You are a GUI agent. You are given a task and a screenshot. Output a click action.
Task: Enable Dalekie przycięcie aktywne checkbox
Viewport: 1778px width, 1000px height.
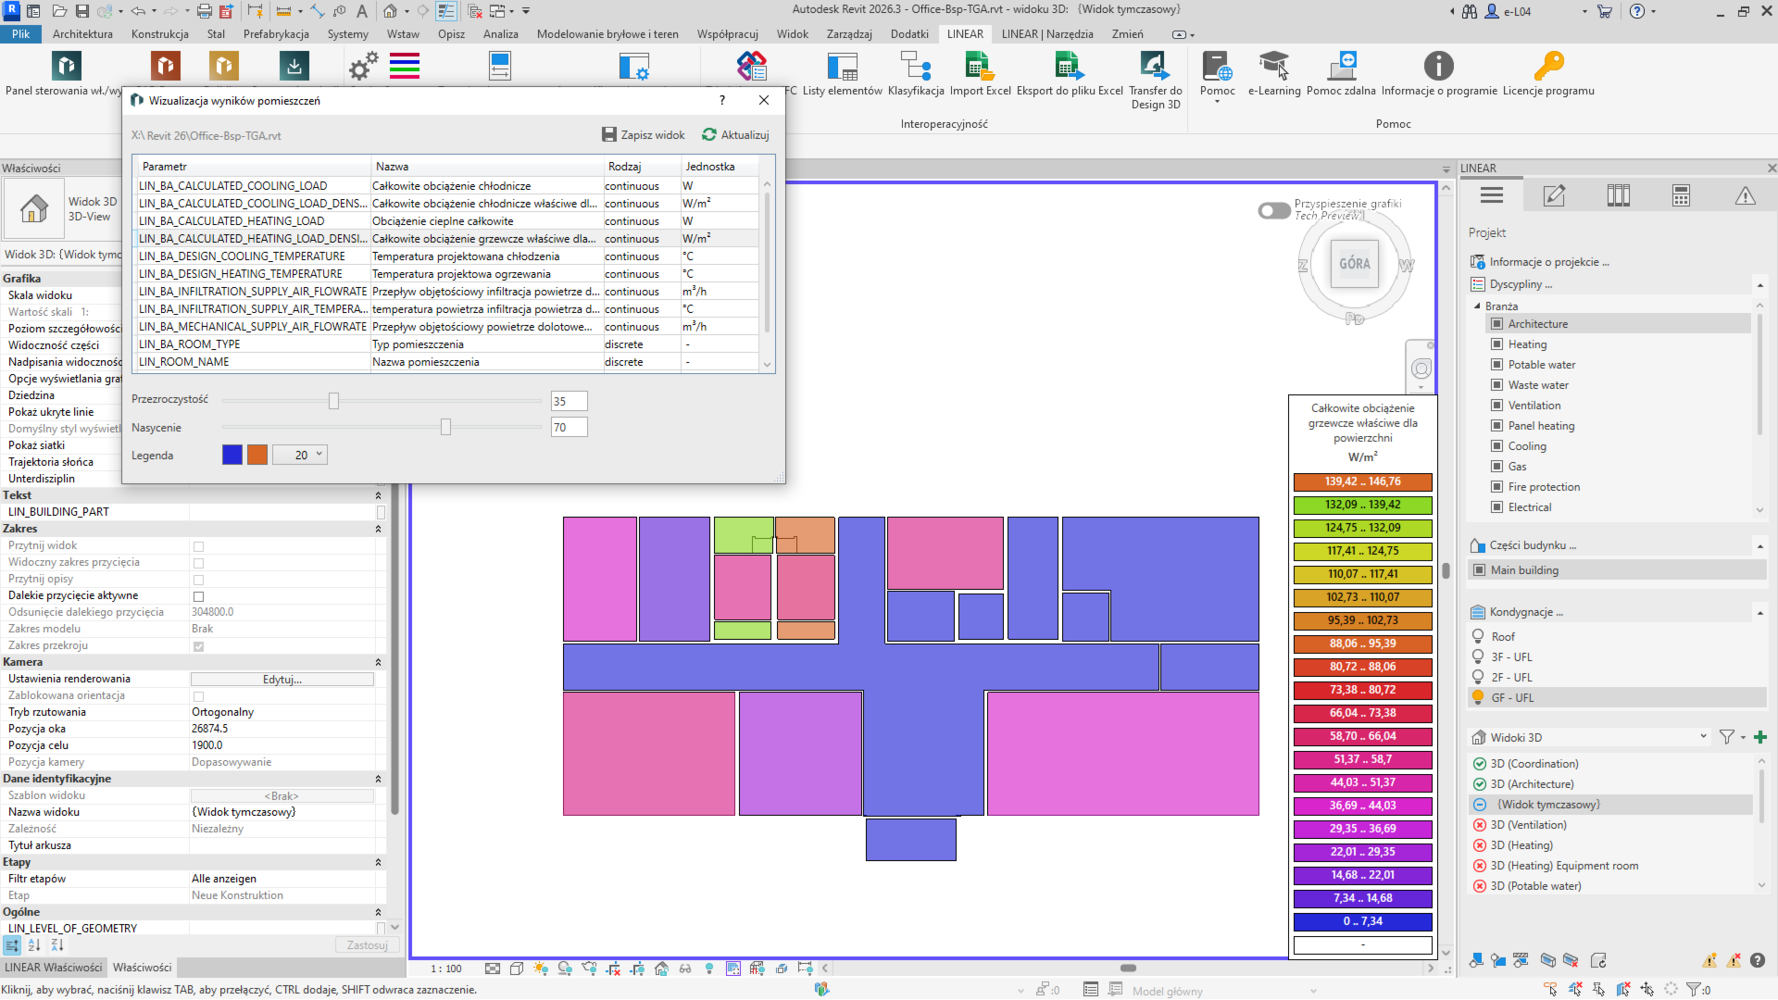pyautogui.click(x=198, y=596)
